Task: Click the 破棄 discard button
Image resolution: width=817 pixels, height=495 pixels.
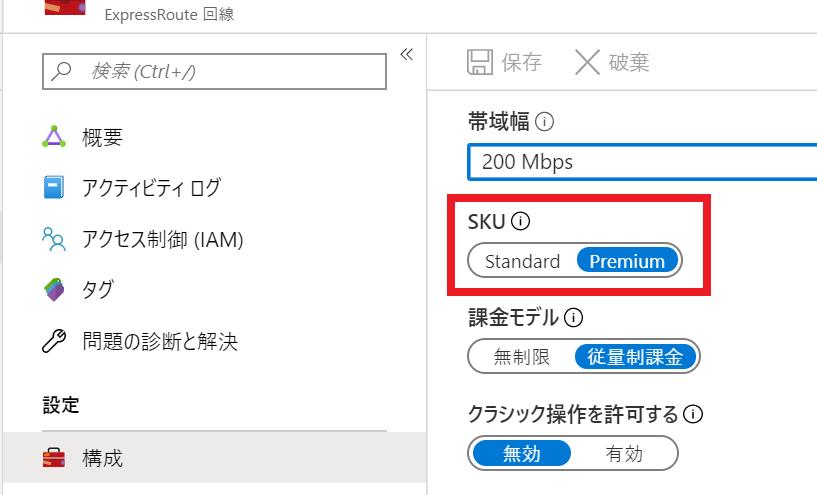Action: point(612,63)
